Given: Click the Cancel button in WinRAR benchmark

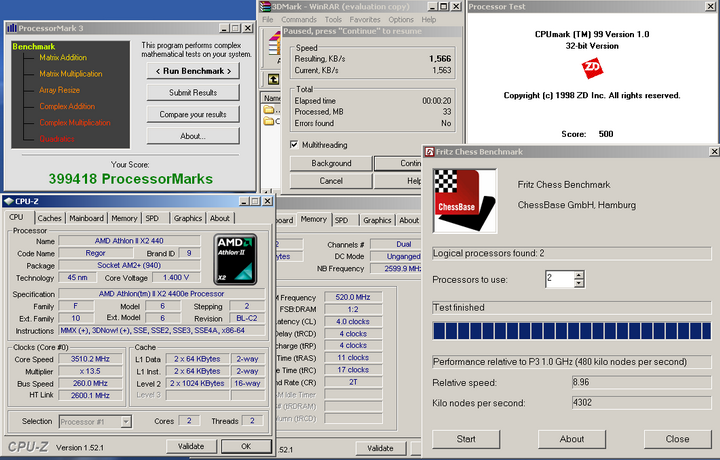Looking at the screenshot, I should (x=331, y=181).
